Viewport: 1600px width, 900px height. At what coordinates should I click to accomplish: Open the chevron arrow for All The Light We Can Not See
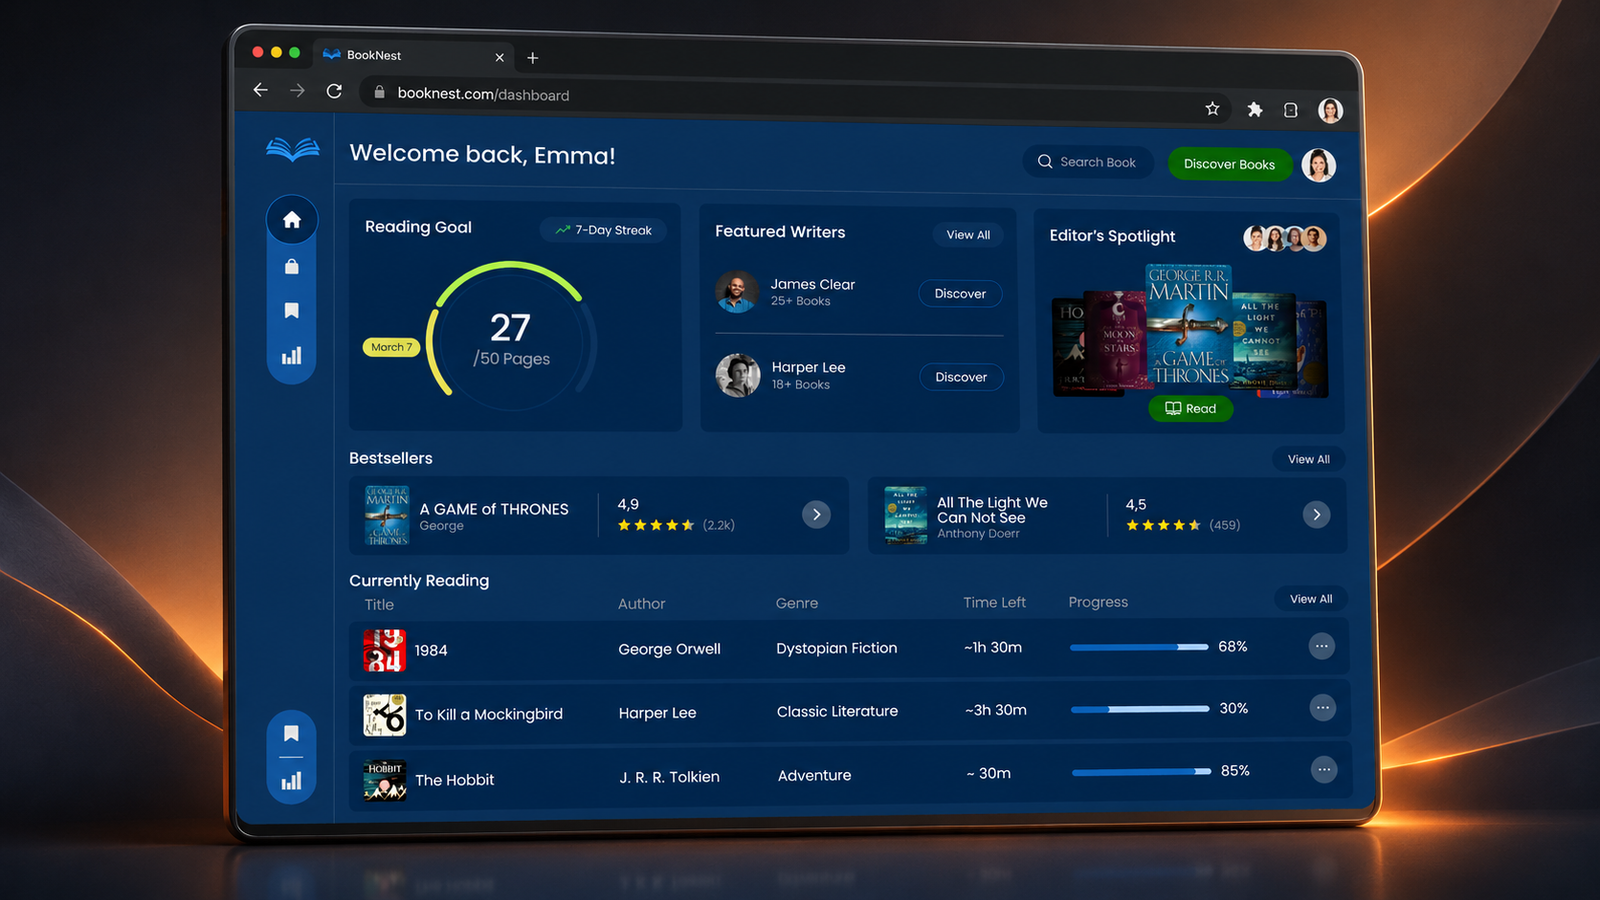(x=1317, y=515)
